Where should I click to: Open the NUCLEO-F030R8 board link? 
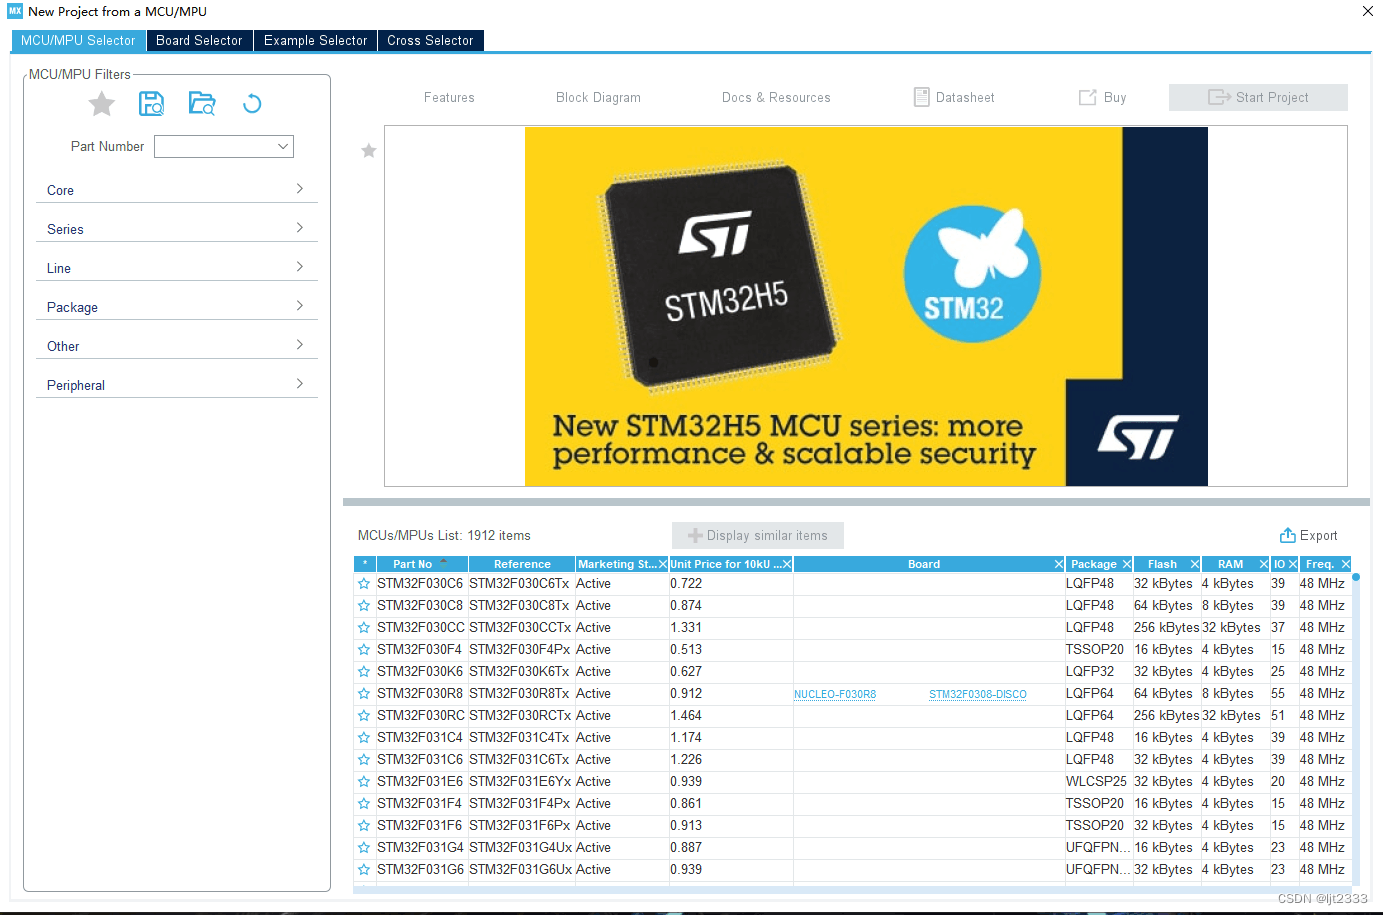coord(835,695)
